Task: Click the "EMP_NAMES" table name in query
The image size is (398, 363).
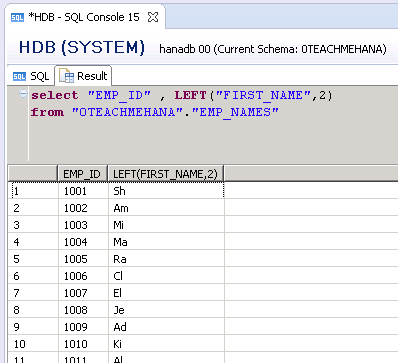Action: point(235,112)
